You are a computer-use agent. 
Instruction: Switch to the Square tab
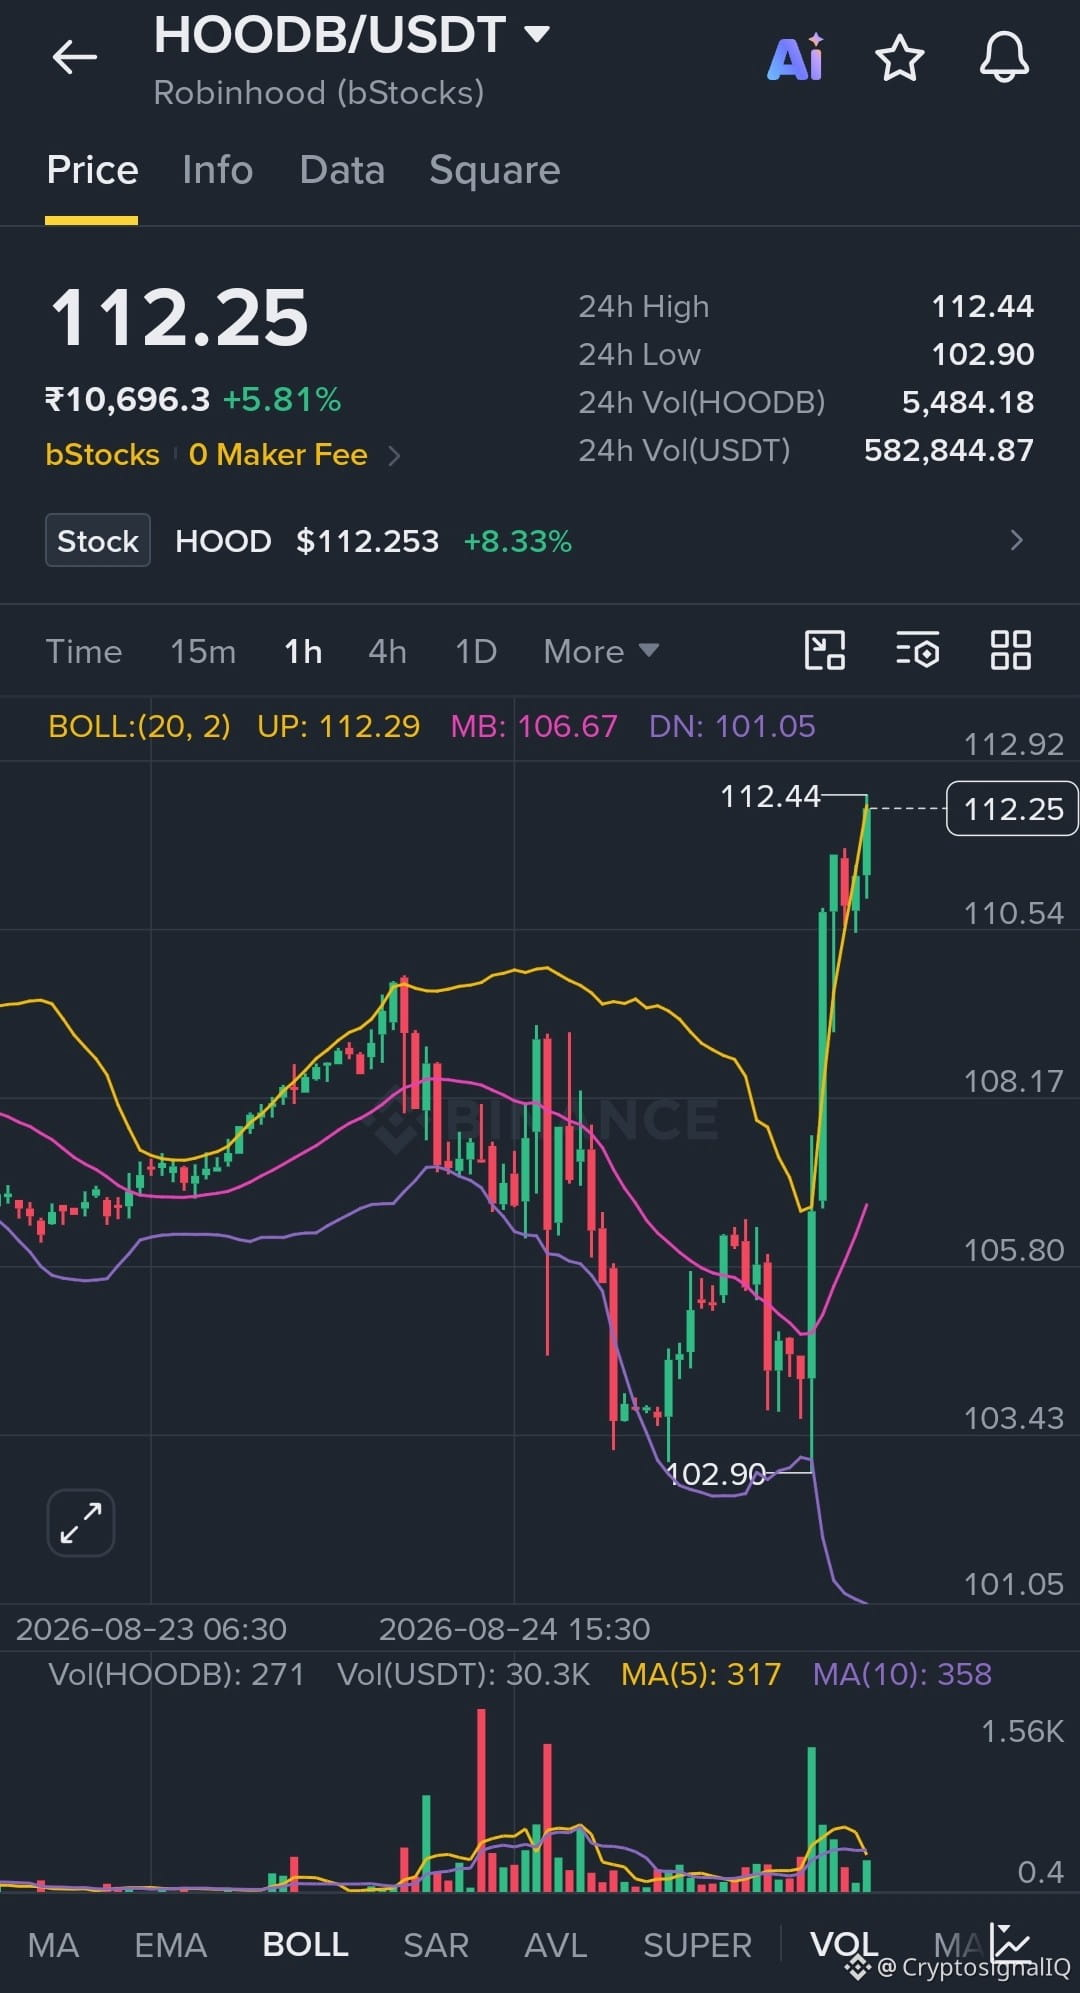tap(494, 170)
